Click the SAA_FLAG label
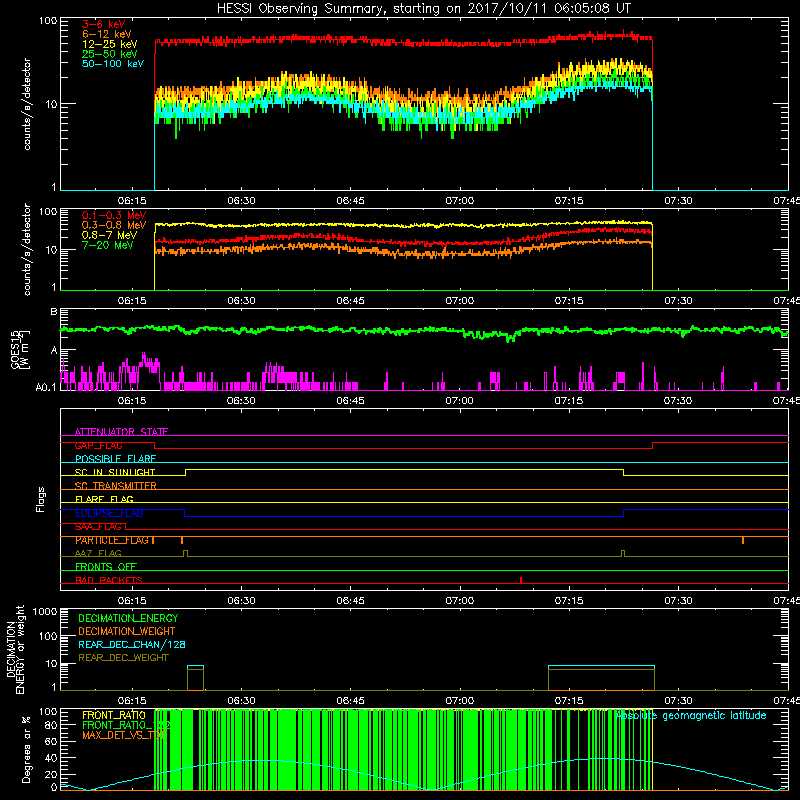Screen dimensions: 800x800 tap(98, 527)
